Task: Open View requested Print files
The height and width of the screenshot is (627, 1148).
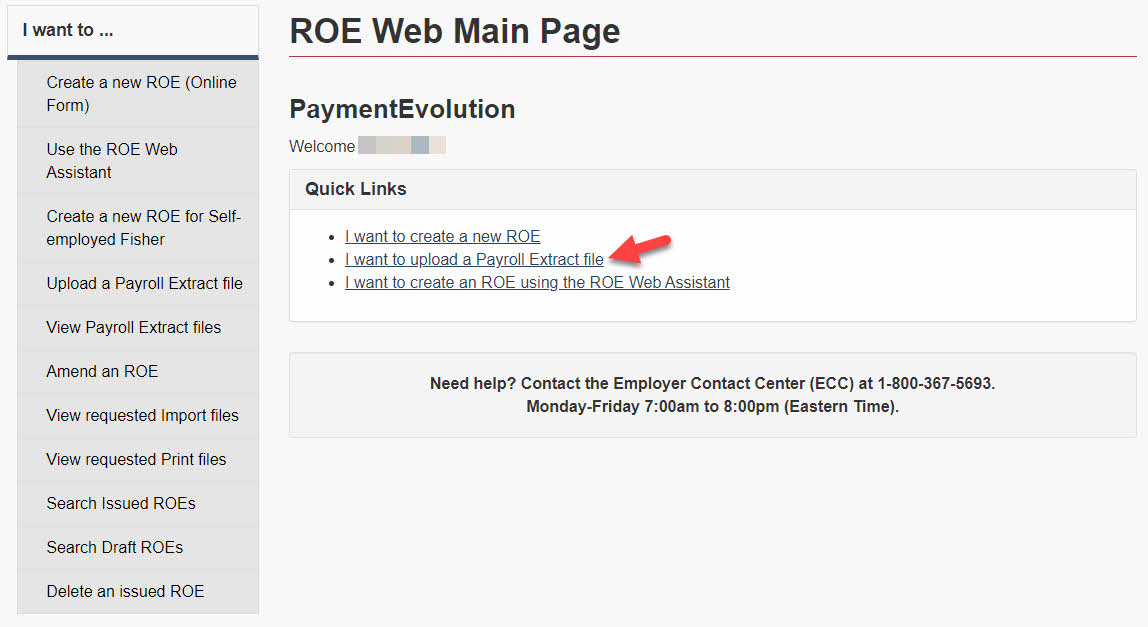Action: point(136,460)
